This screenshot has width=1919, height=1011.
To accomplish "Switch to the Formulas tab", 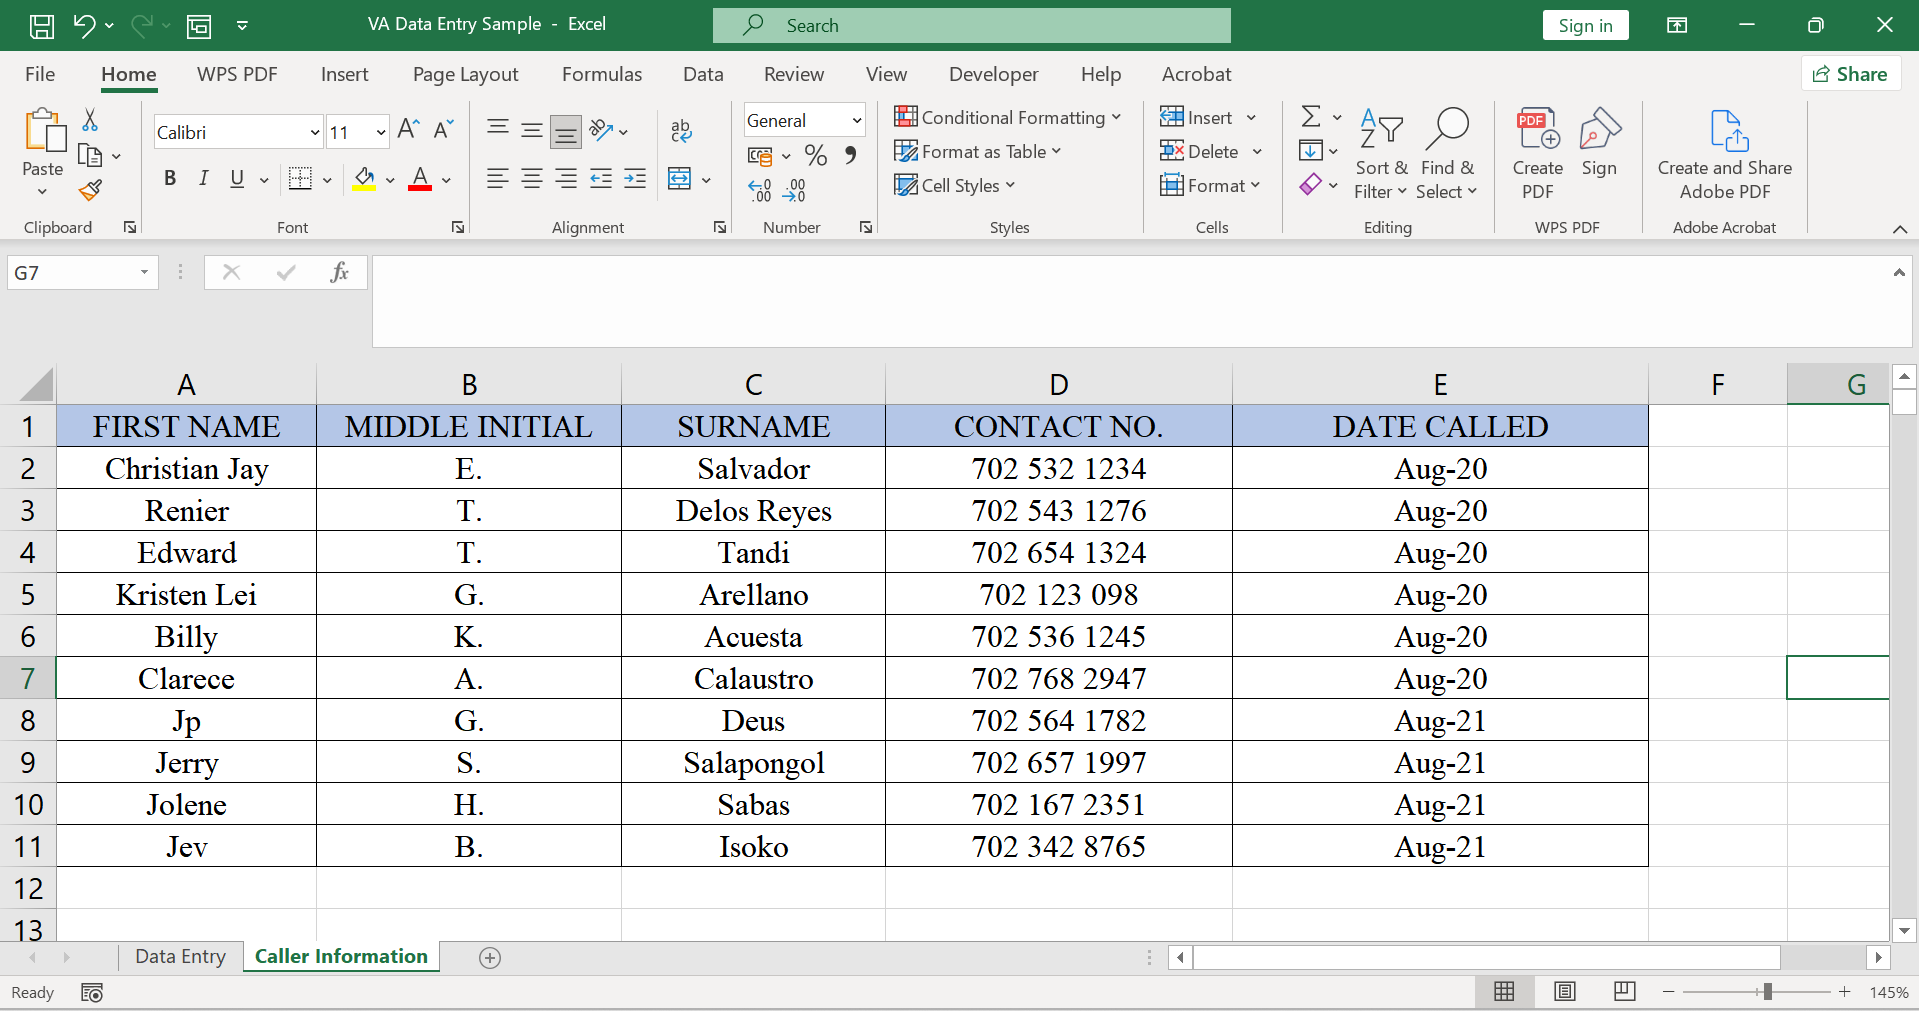I will click(x=602, y=74).
